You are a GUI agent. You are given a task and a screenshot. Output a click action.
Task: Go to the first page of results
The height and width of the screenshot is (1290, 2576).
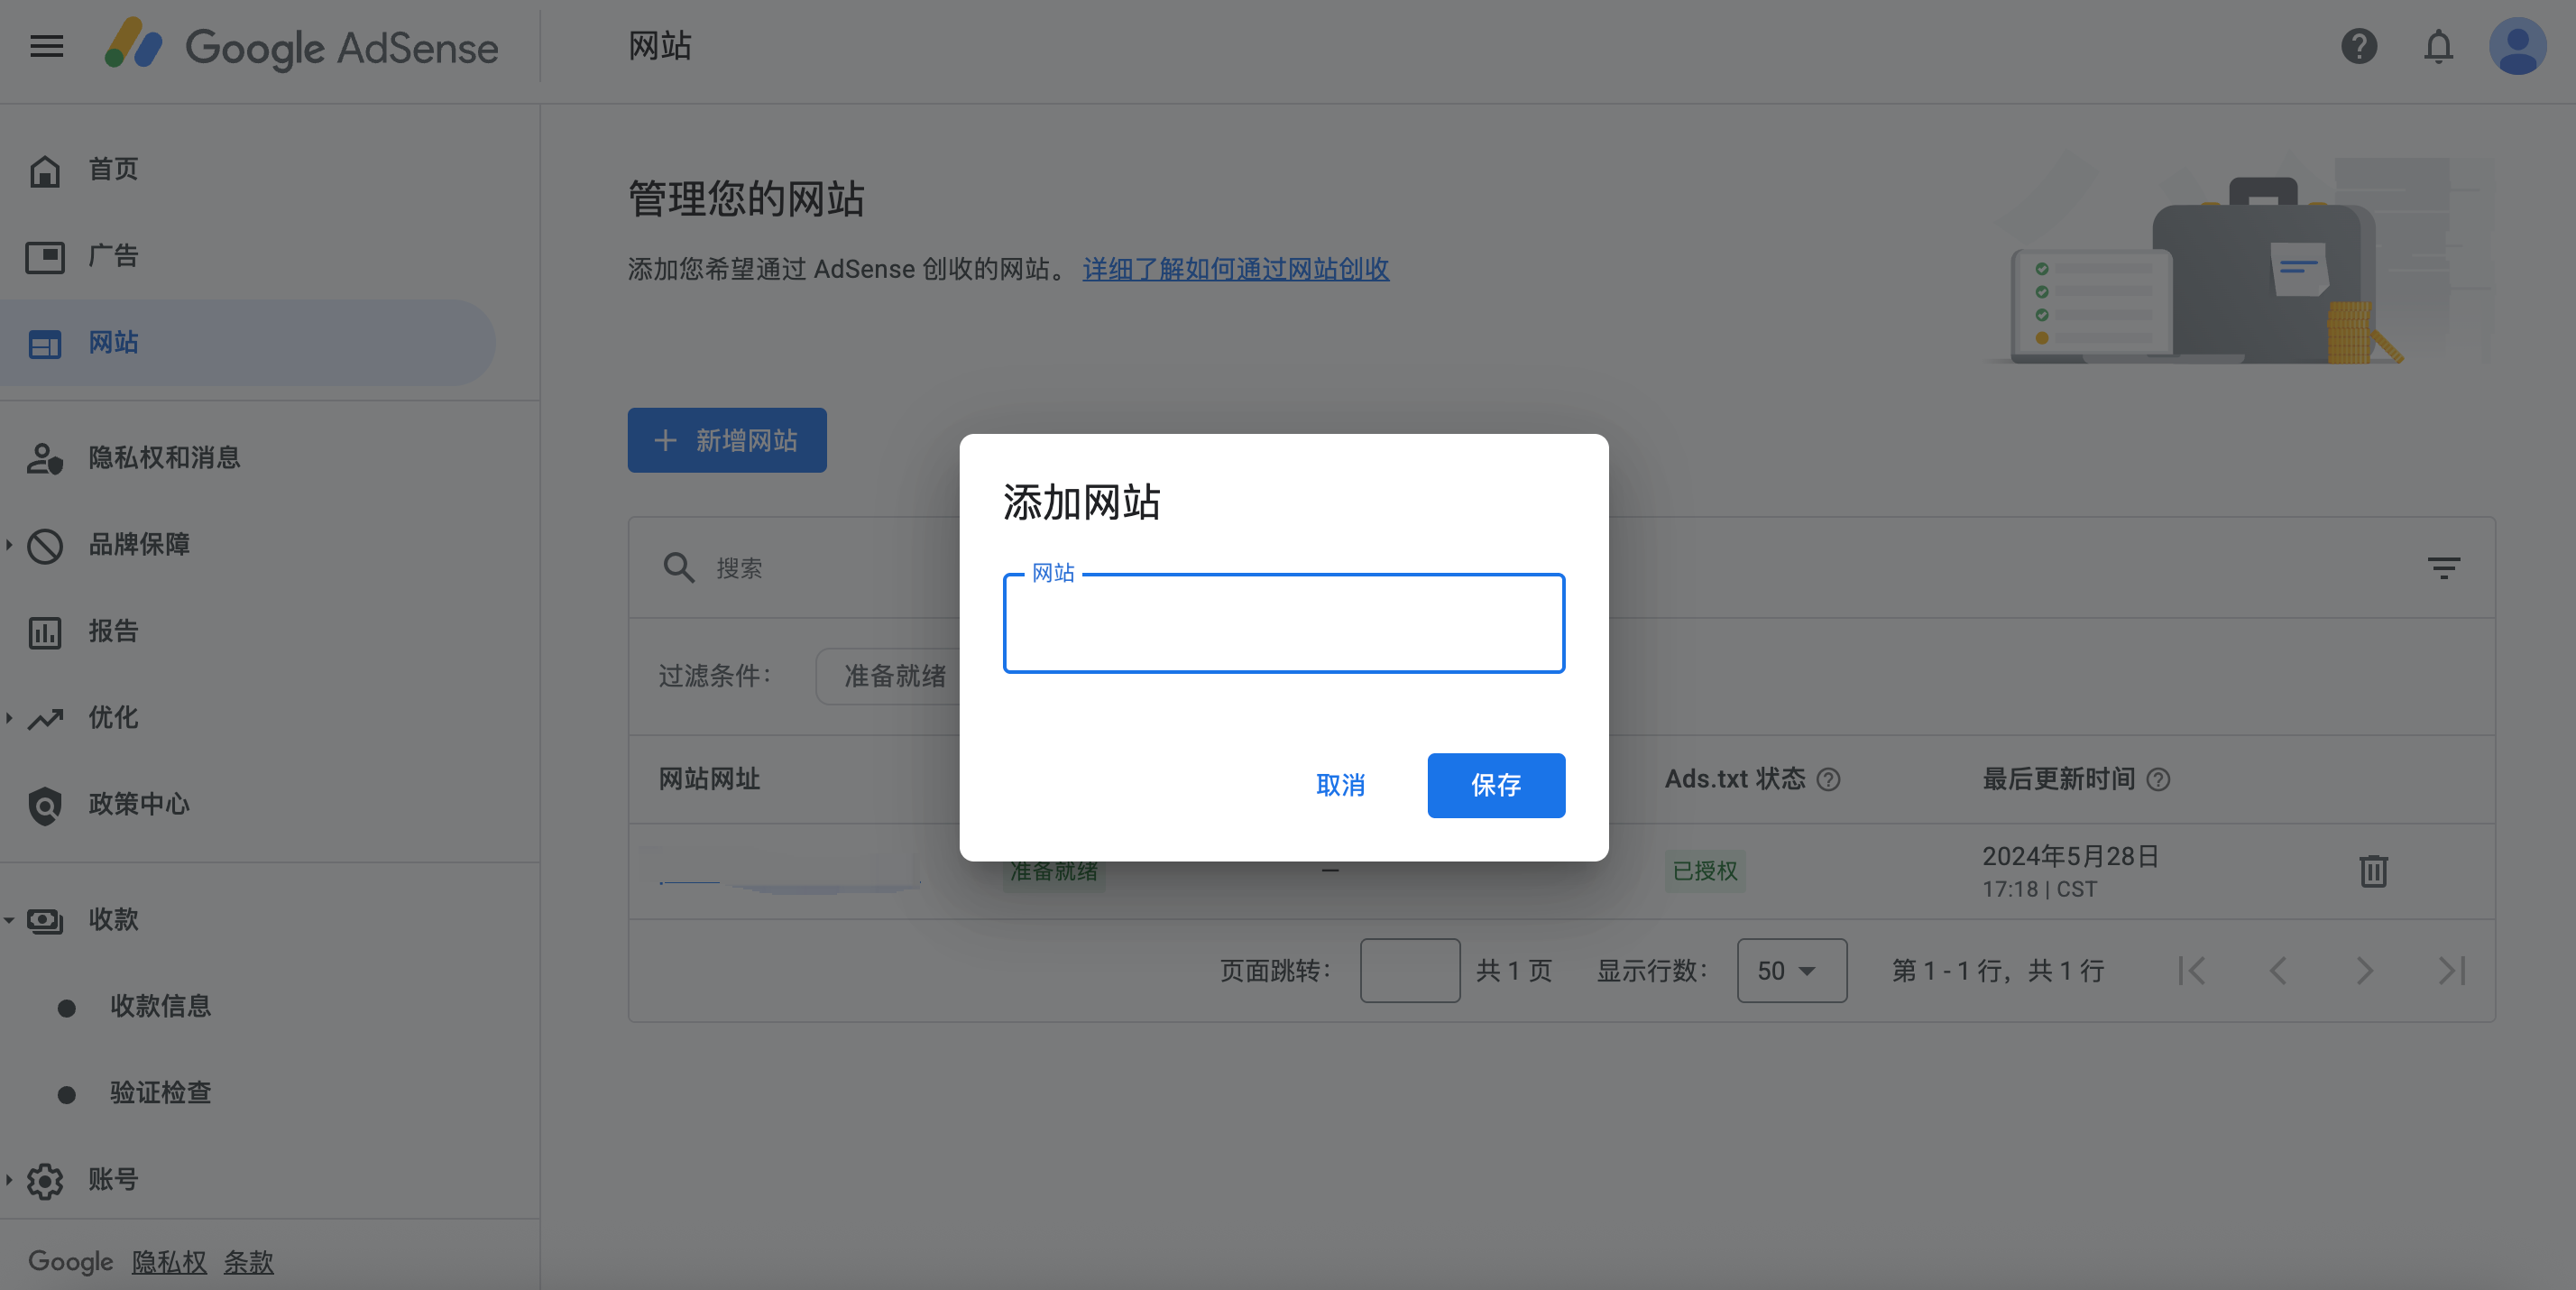pos(2191,970)
